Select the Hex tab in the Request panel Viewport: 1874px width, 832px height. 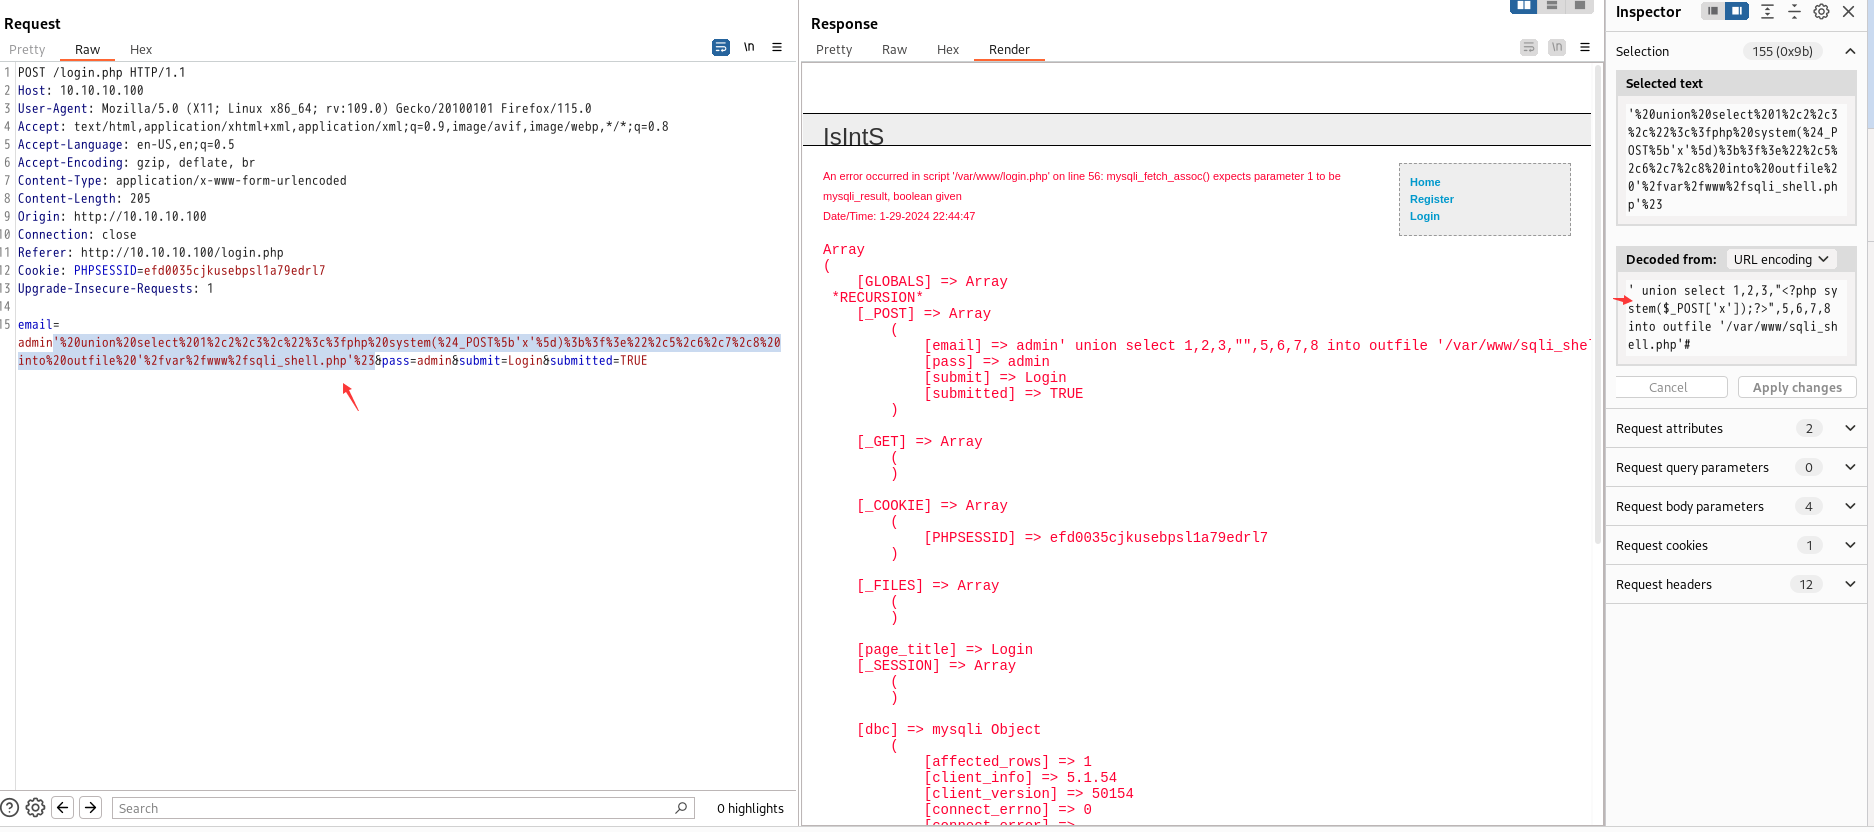[141, 50]
